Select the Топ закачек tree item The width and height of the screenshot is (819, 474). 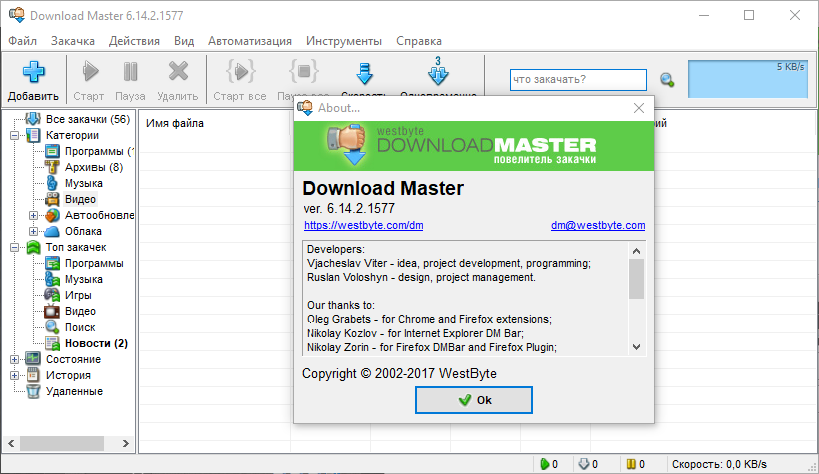[x=76, y=247]
